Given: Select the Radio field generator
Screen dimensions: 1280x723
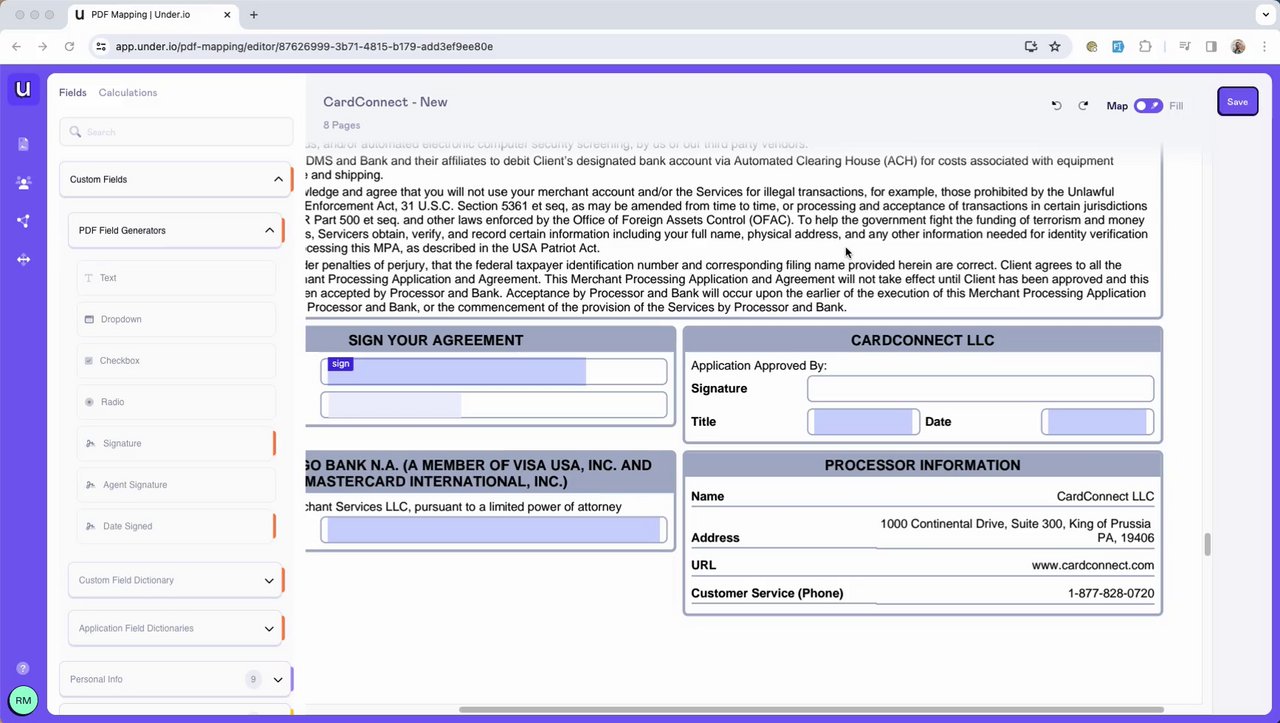Looking at the screenshot, I should 176,402.
